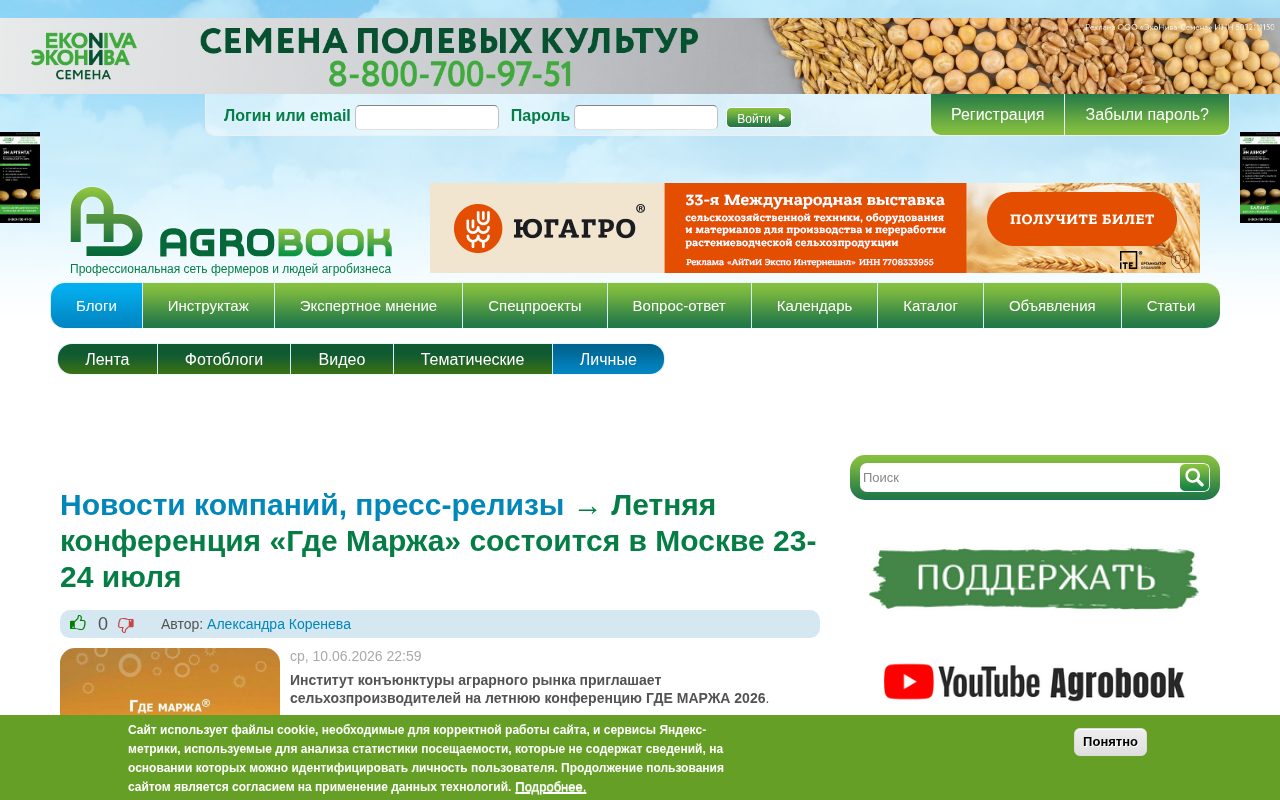This screenshot has height=800, width=1280.
Task: Go to Спецпроекты section
Action: [x=535, y=306]
